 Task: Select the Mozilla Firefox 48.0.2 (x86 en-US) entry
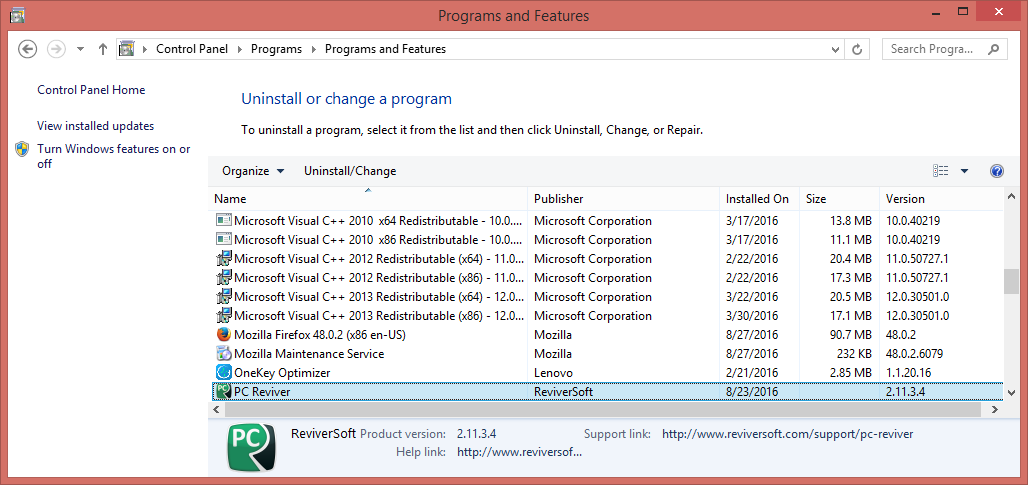(320, 335)
